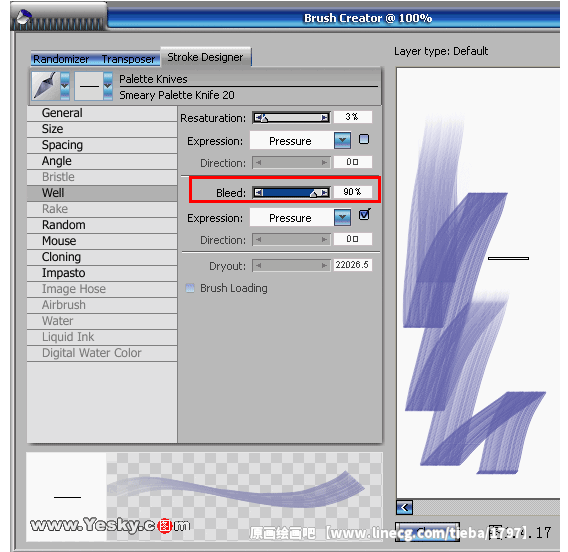Open the Resaturation Expression Pressure dropdown
The width and height of the screenshot is (568, 552).
(x=300, y=141)
